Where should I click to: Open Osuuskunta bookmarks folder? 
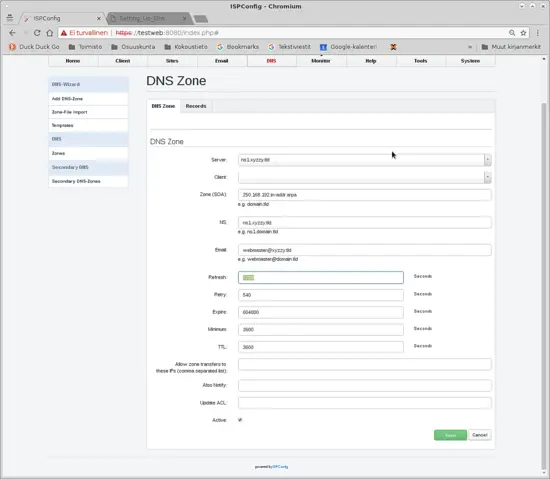click(133, 47)
